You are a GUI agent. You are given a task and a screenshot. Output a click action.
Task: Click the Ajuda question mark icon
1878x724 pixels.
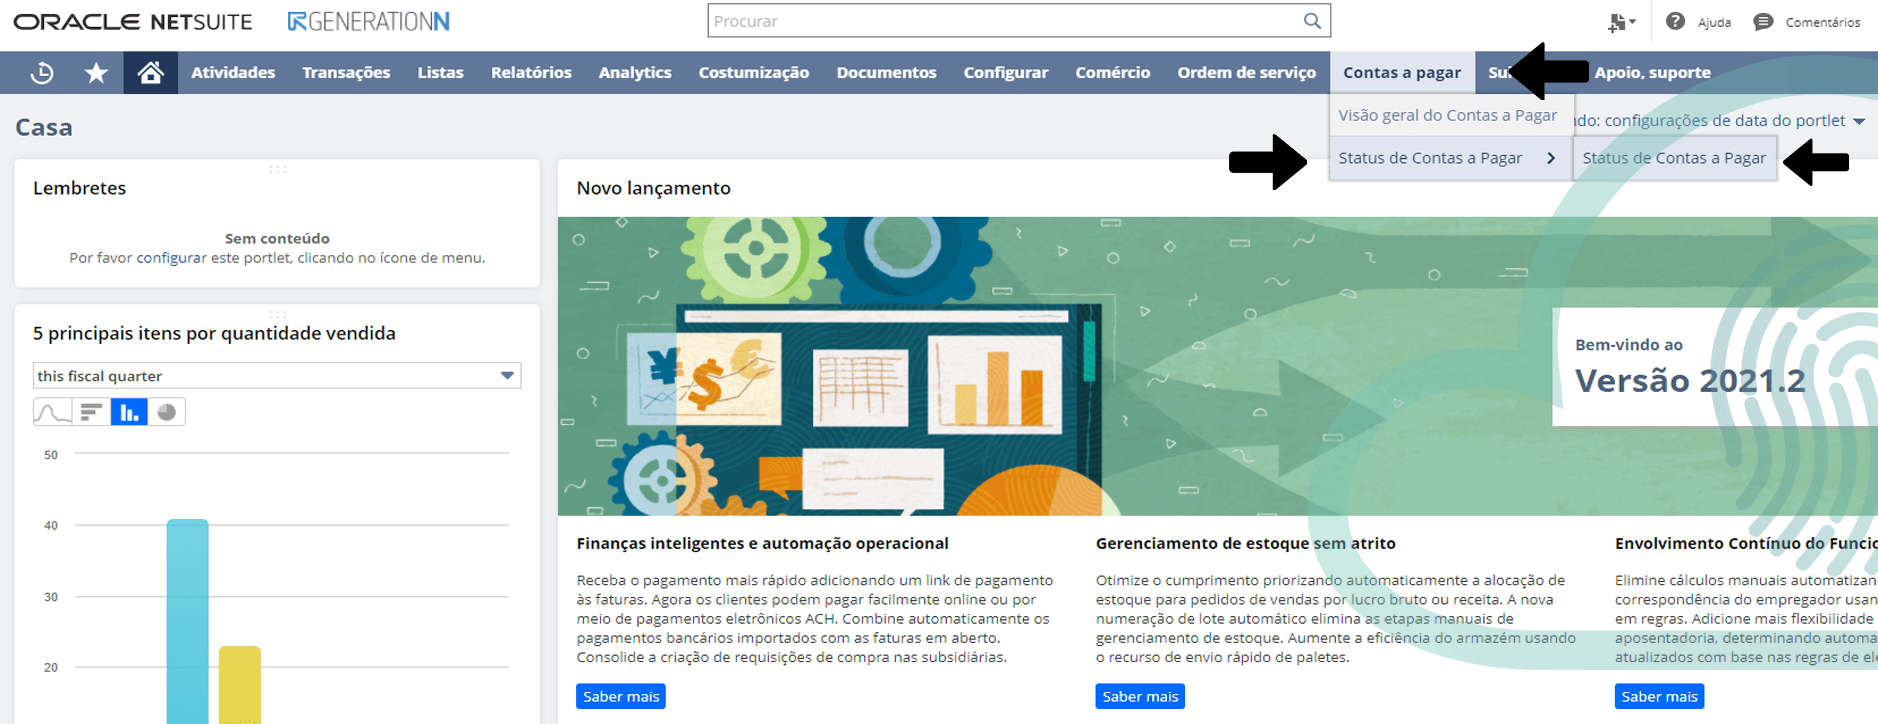pos(1675,21)
